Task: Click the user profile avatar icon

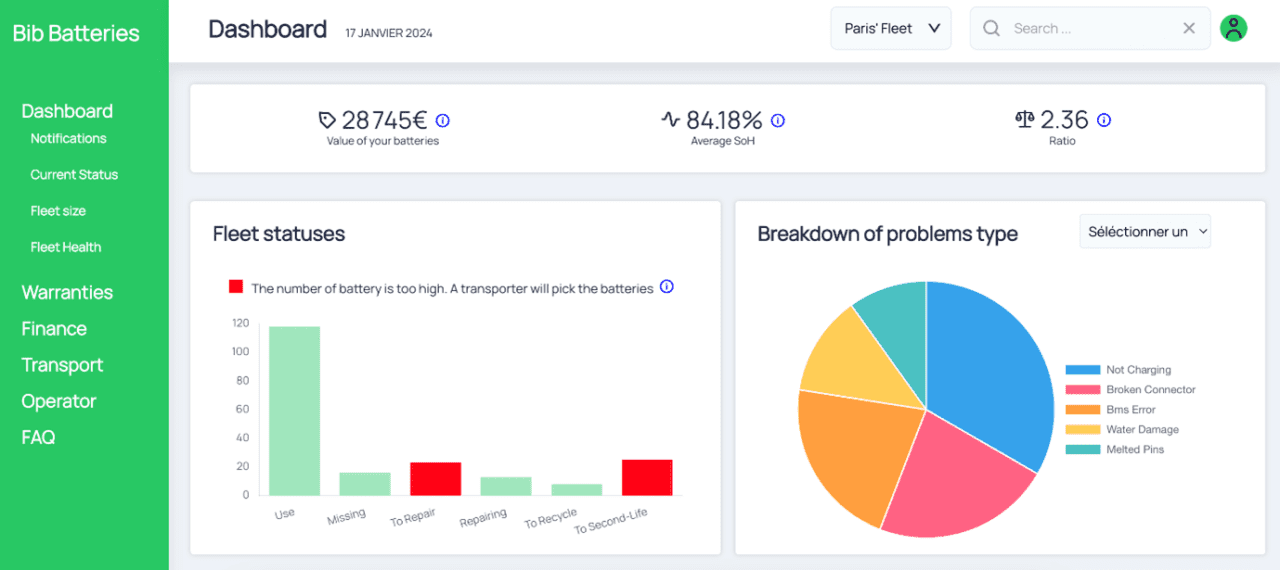Action: 1234,28
